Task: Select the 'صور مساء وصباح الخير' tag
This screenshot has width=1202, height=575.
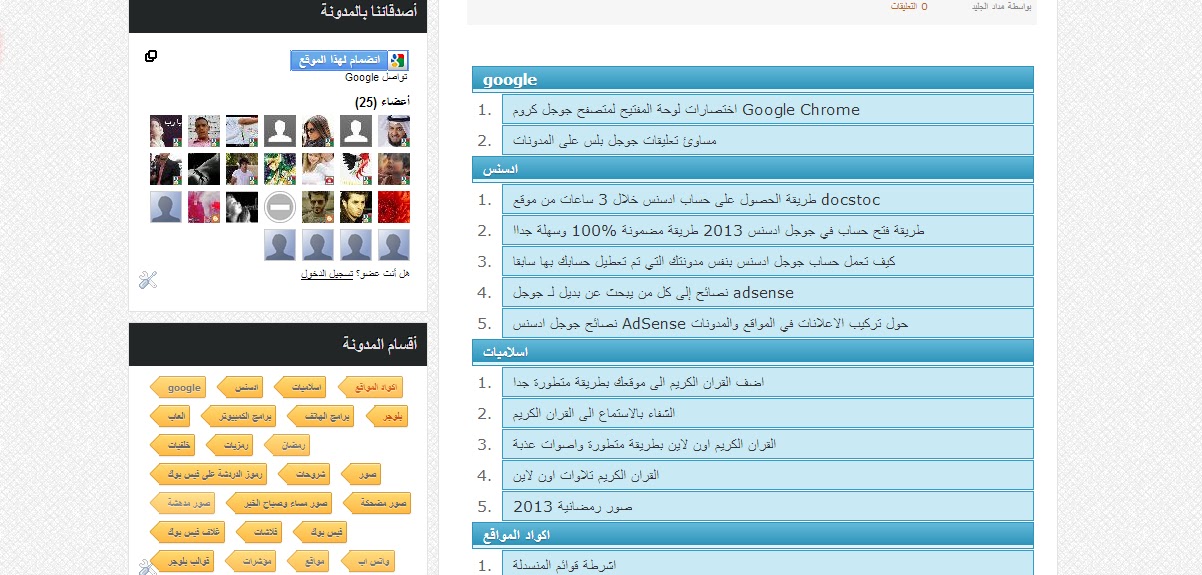Action: click(x=280, y=503)
